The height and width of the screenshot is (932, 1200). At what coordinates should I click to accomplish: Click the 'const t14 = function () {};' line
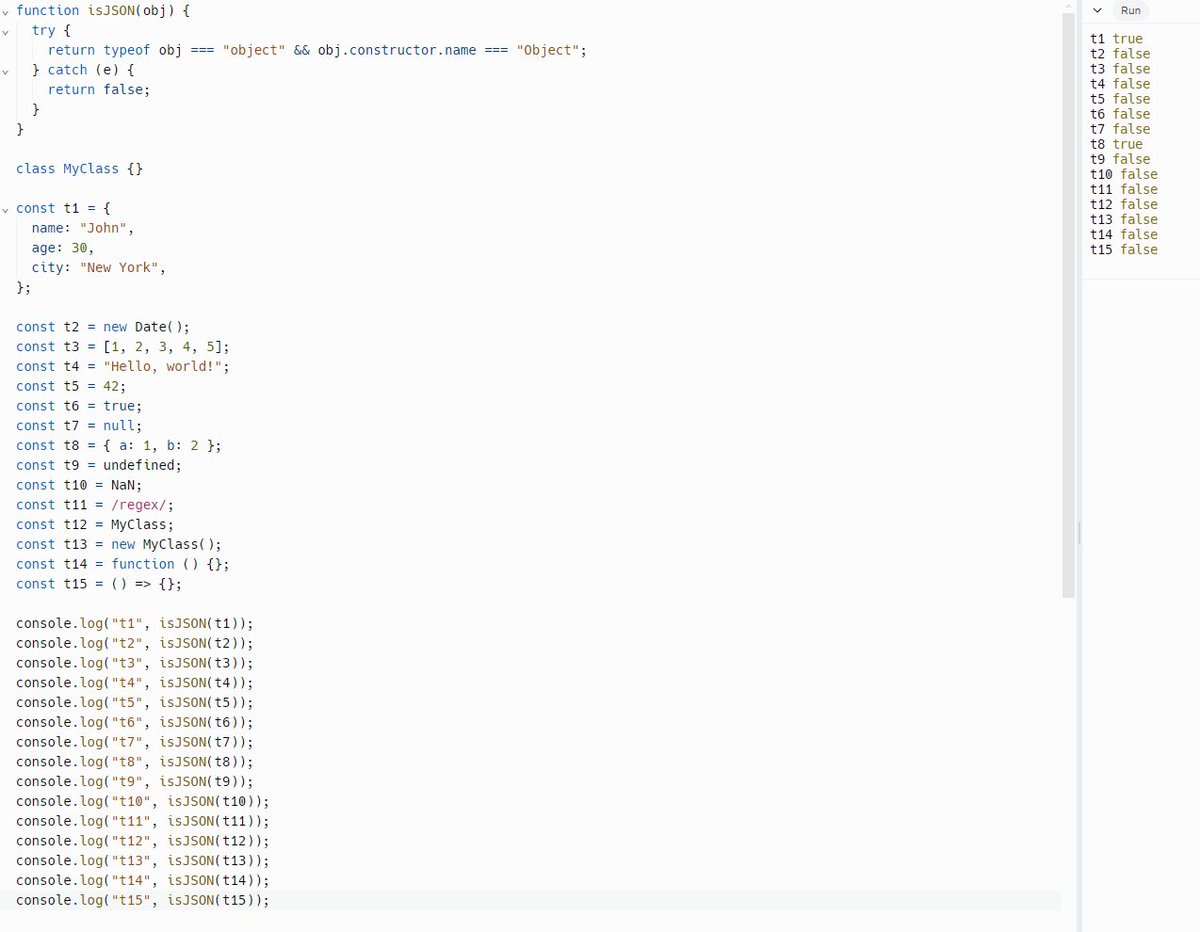click(123, 564)
